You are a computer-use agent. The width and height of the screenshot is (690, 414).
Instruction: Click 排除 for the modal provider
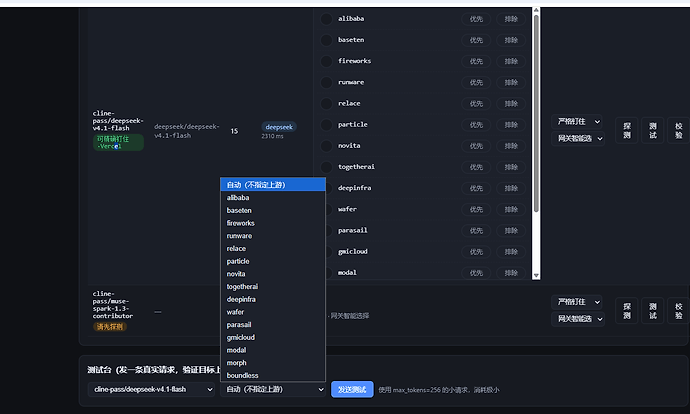511,272
